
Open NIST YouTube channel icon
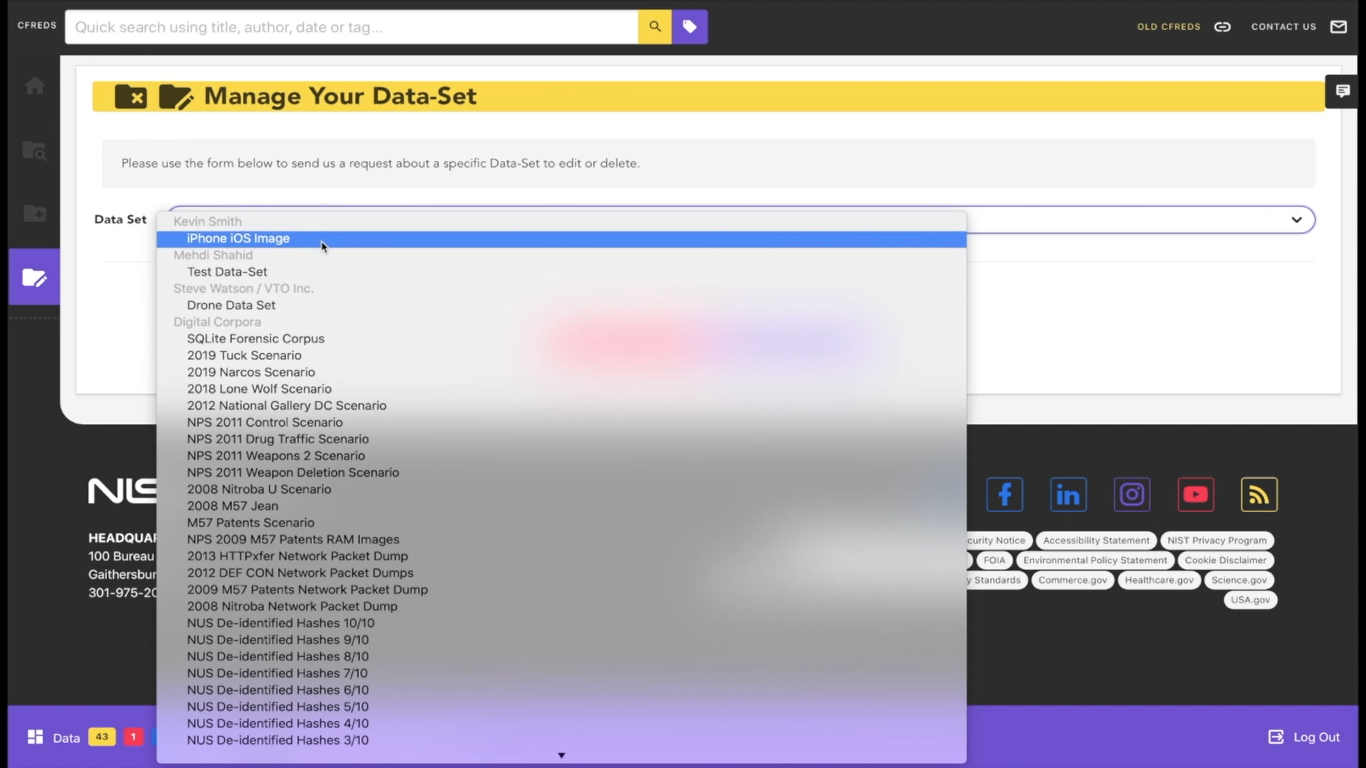click(x=1195, y=495)
